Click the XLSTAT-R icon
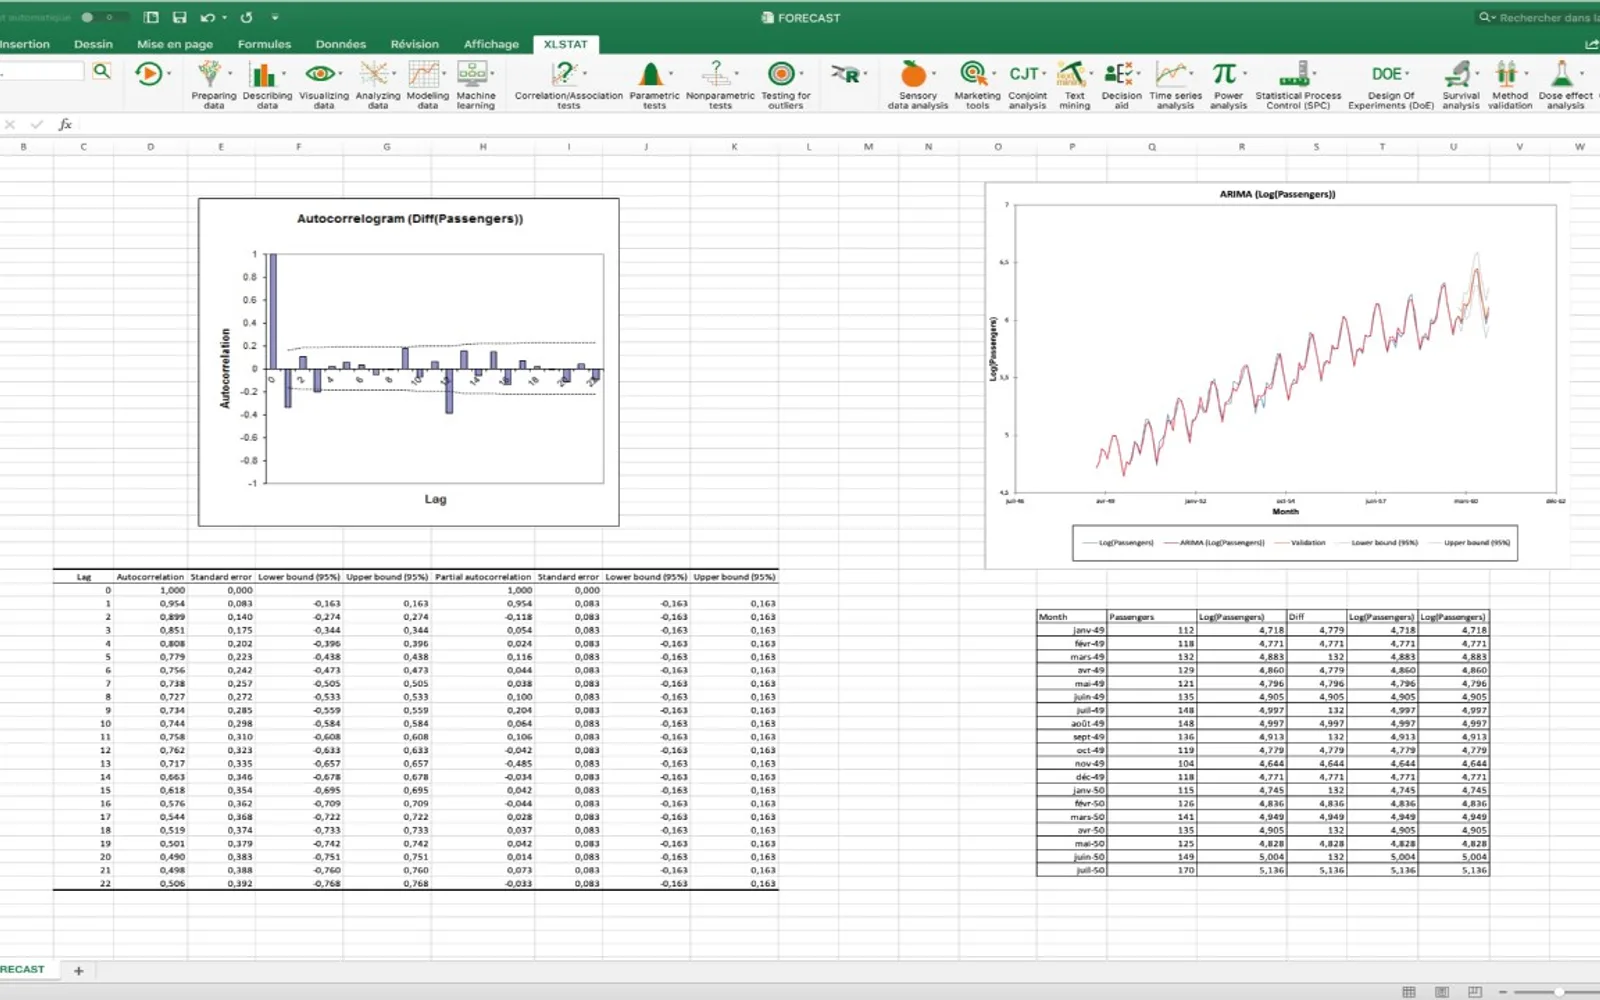1600x1000 pixels. pyautogui.click(x=845, y=74)
